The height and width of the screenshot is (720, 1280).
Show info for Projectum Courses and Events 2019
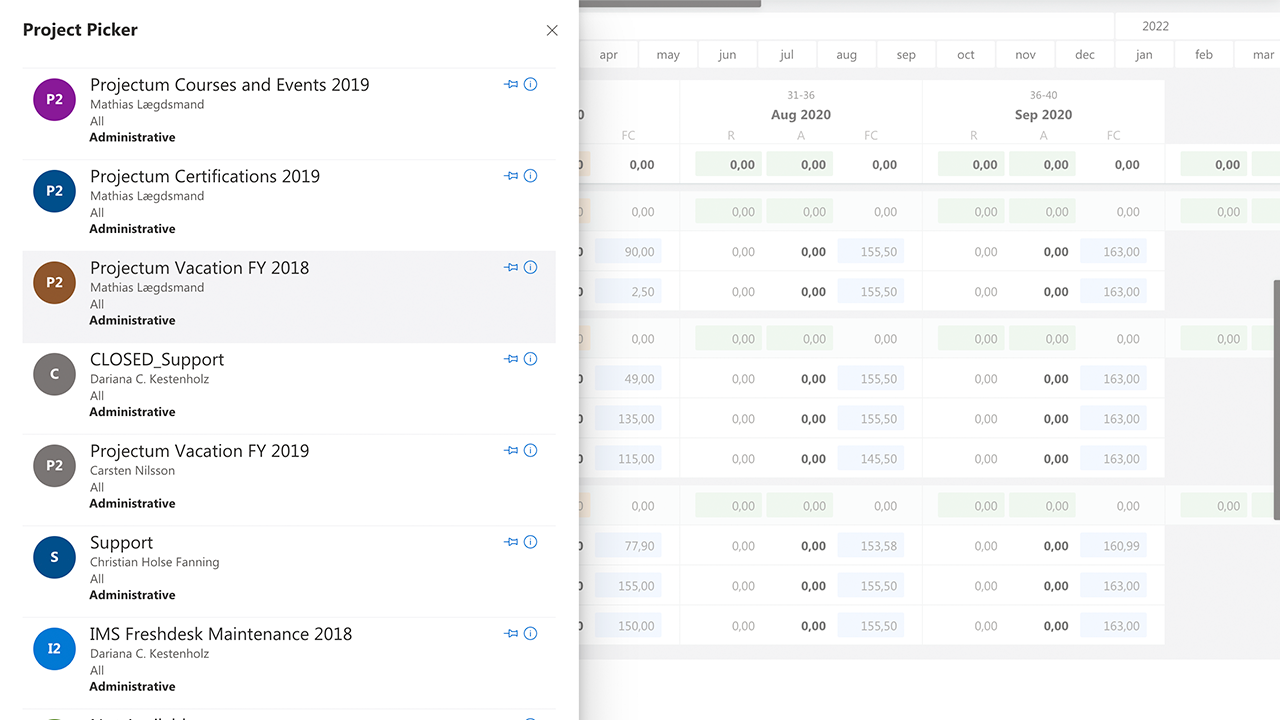[531, 84]
